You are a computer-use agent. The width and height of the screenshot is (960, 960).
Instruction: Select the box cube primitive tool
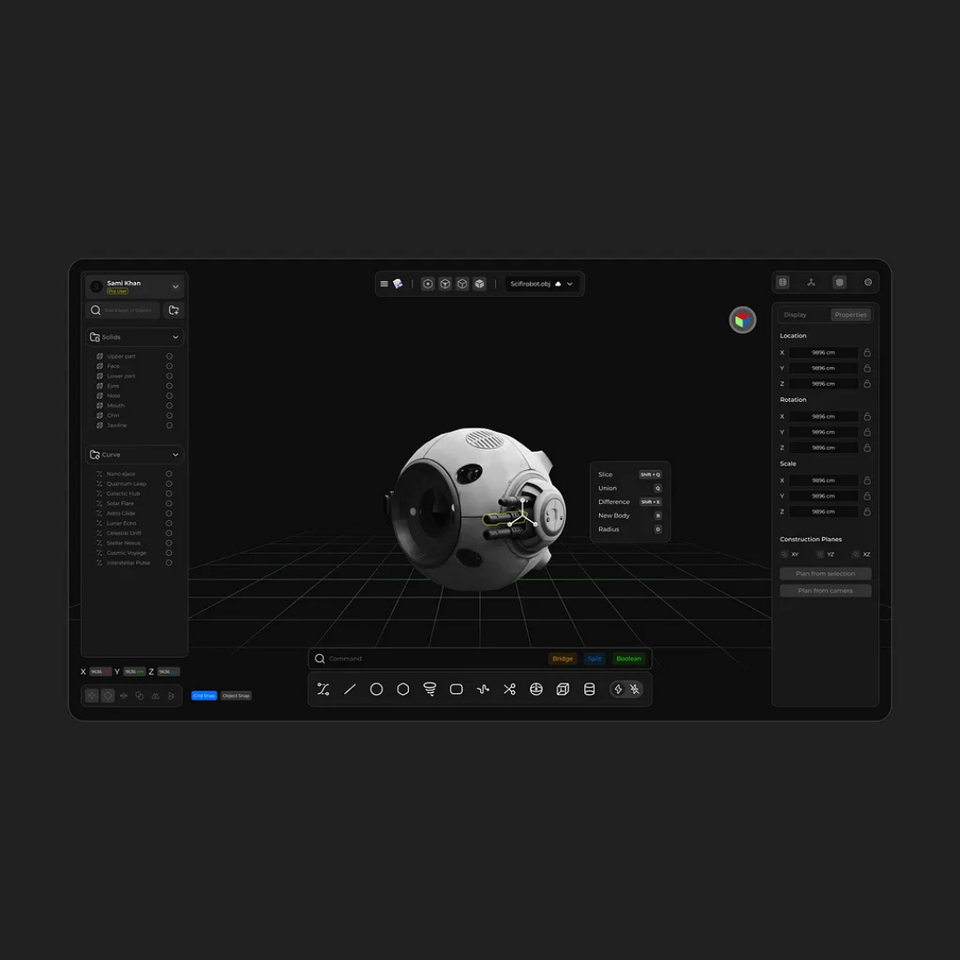click(x=563, y=689)
